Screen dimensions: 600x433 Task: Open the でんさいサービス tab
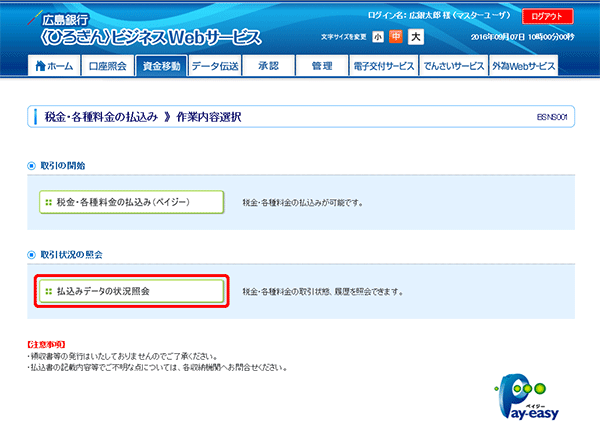click(454, 66)
